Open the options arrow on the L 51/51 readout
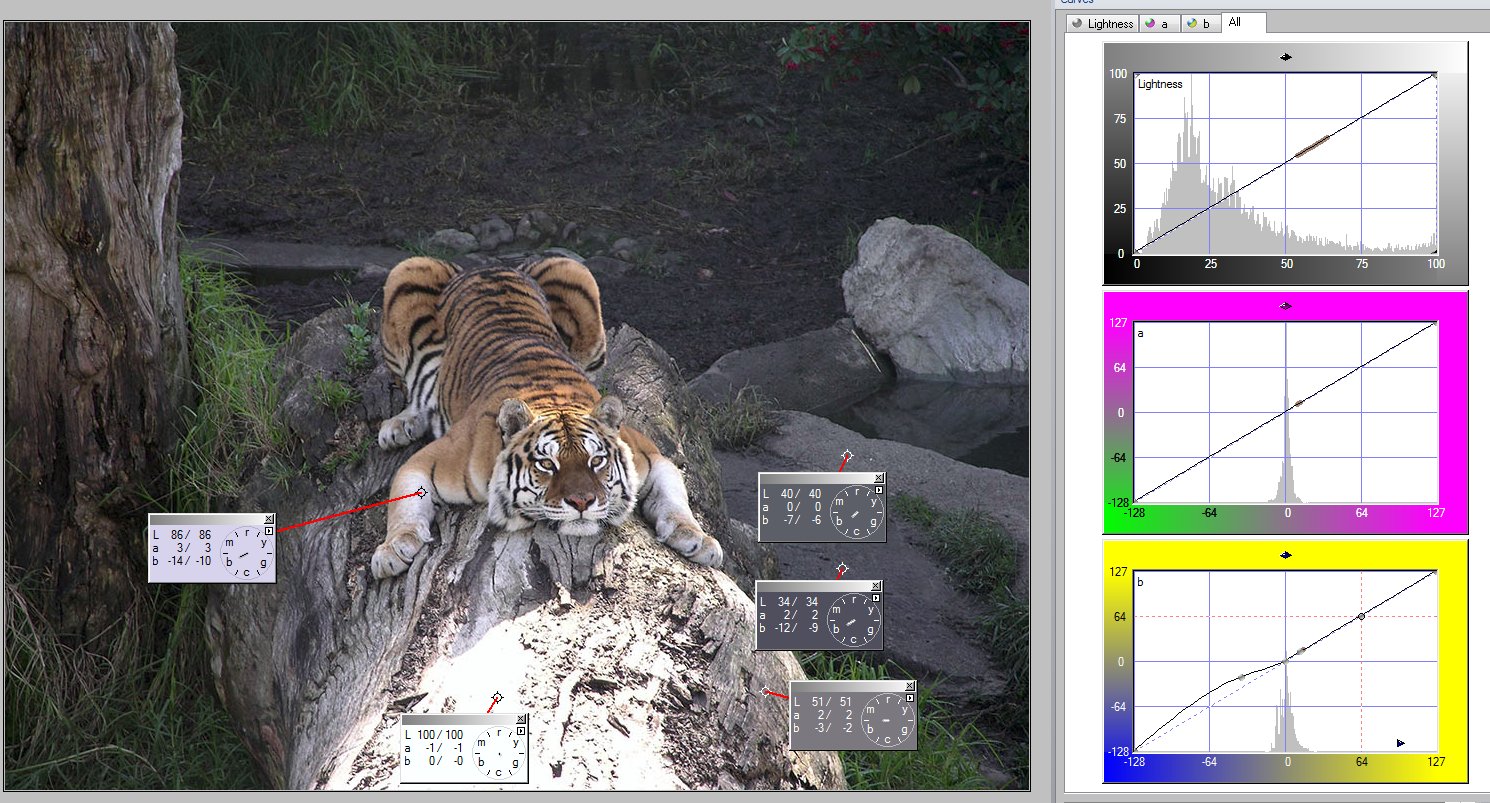1490x803 pixels. pyautogui.click(x=909, y=700)
